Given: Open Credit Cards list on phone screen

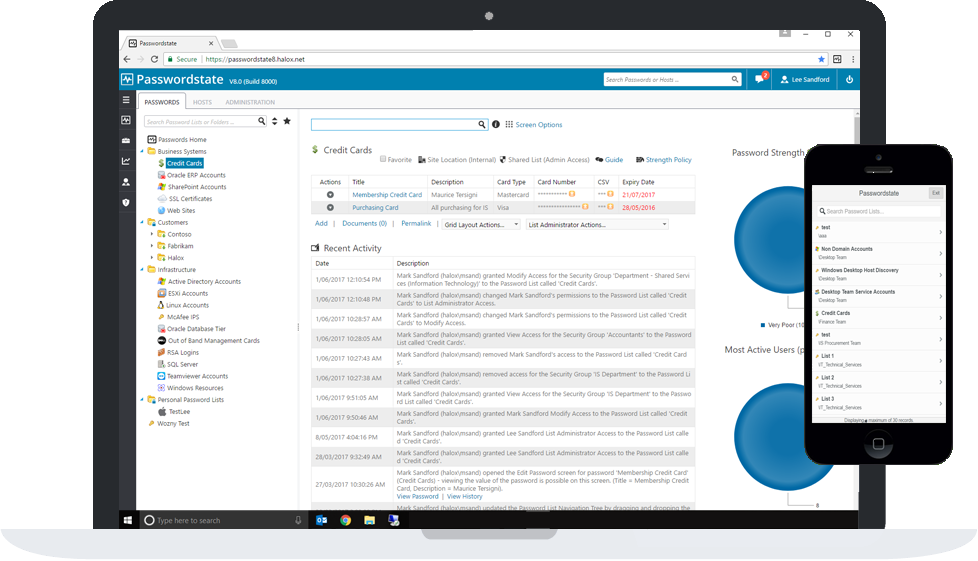Looking at the screenshot, I should pyautogui.click(x=879, y=317).
